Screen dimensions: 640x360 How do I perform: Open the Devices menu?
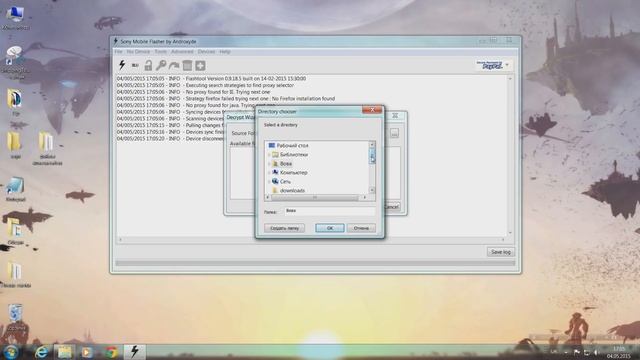(206, 52)
